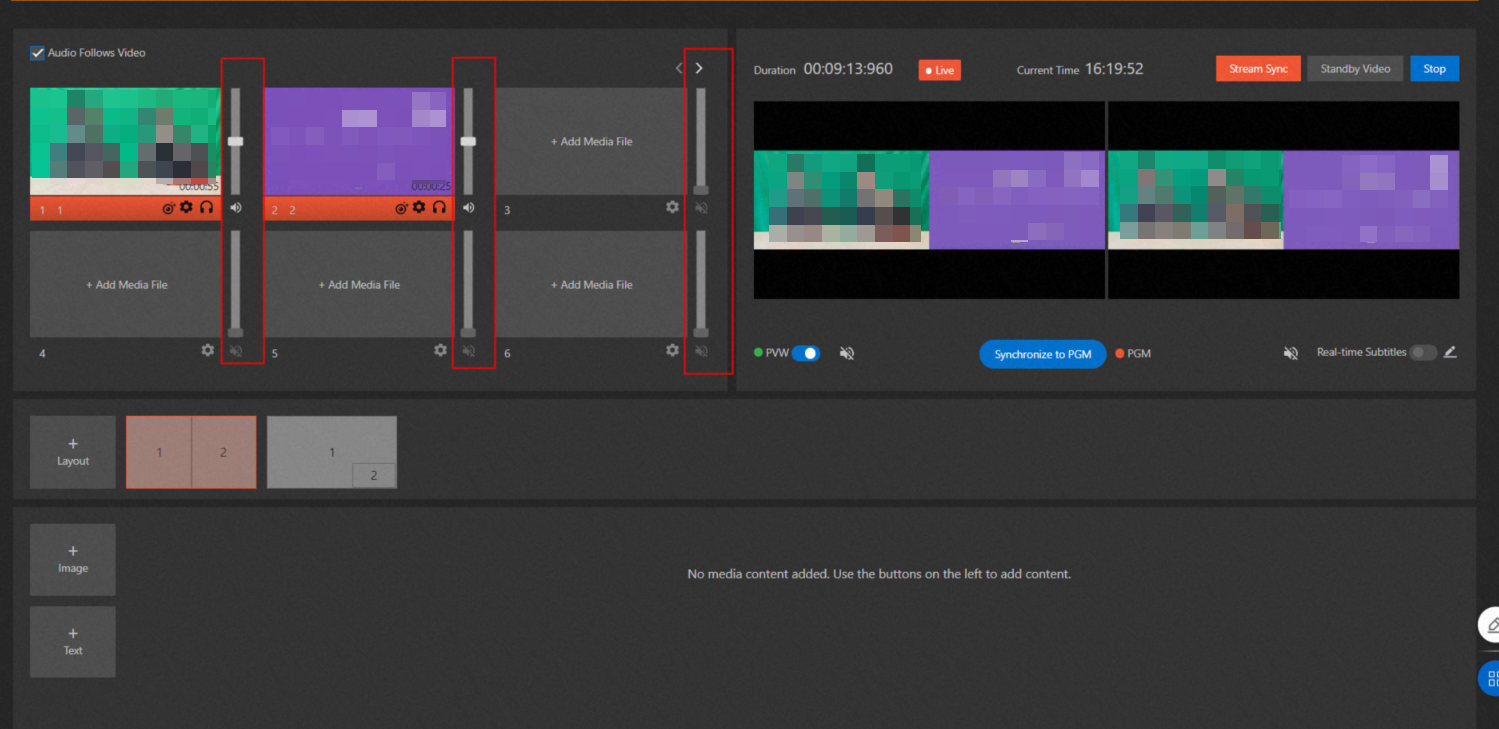
Task: Click the PVW preview monitor
Action: tap(929, 200)
